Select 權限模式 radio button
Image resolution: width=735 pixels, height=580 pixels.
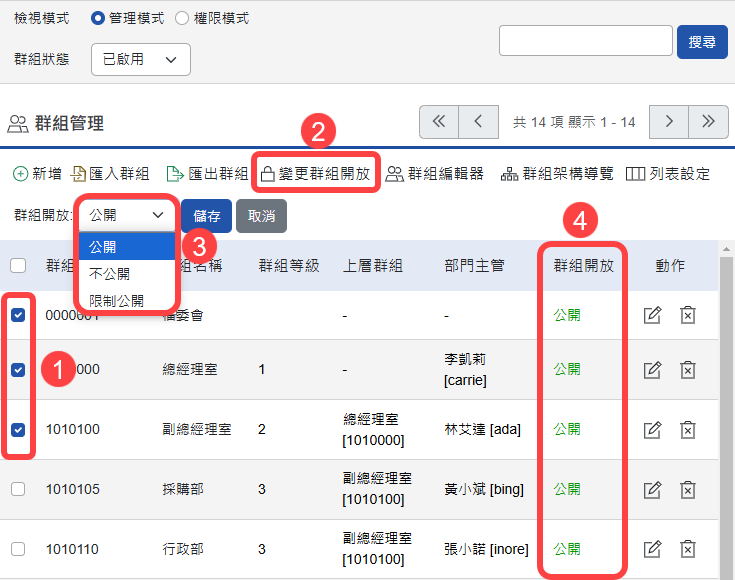[x=181, y=19]
